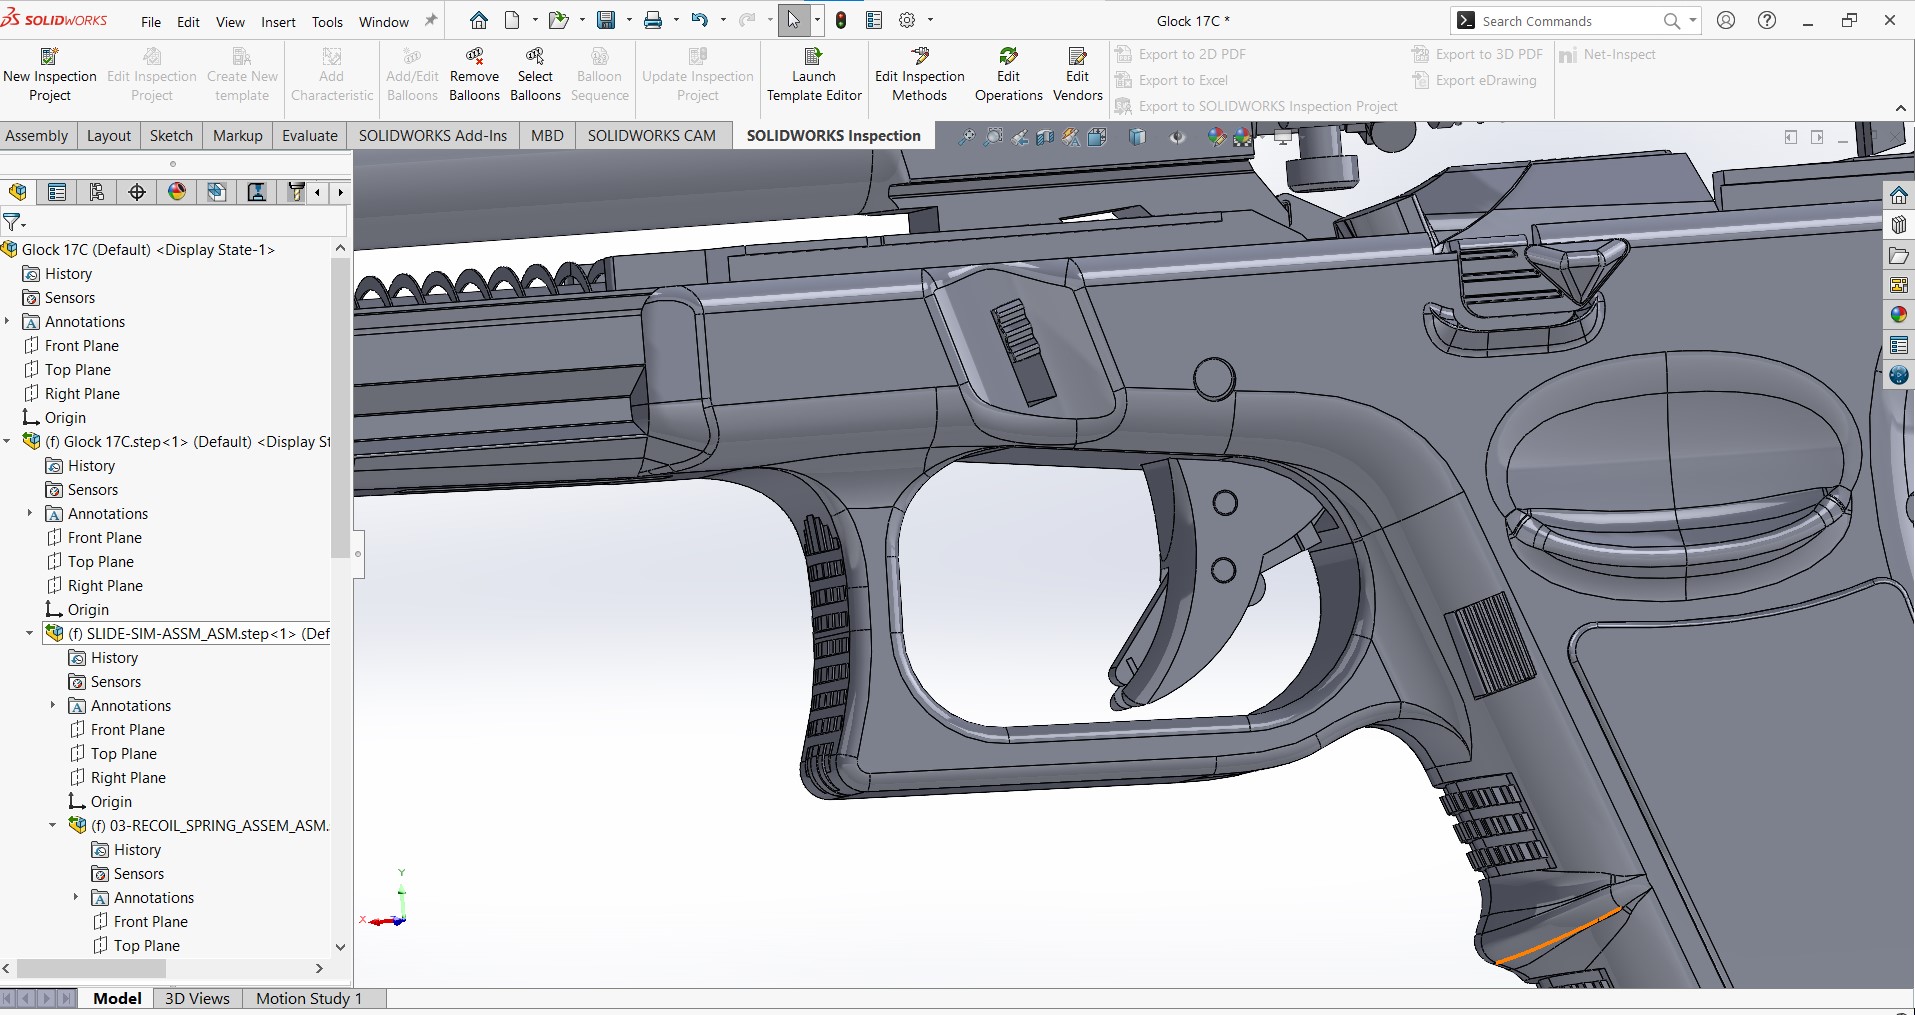Switch to the SOLIDWORKS CAM tab
The width and height of the screenshot is (1915, 1015).
coord(652,136)
